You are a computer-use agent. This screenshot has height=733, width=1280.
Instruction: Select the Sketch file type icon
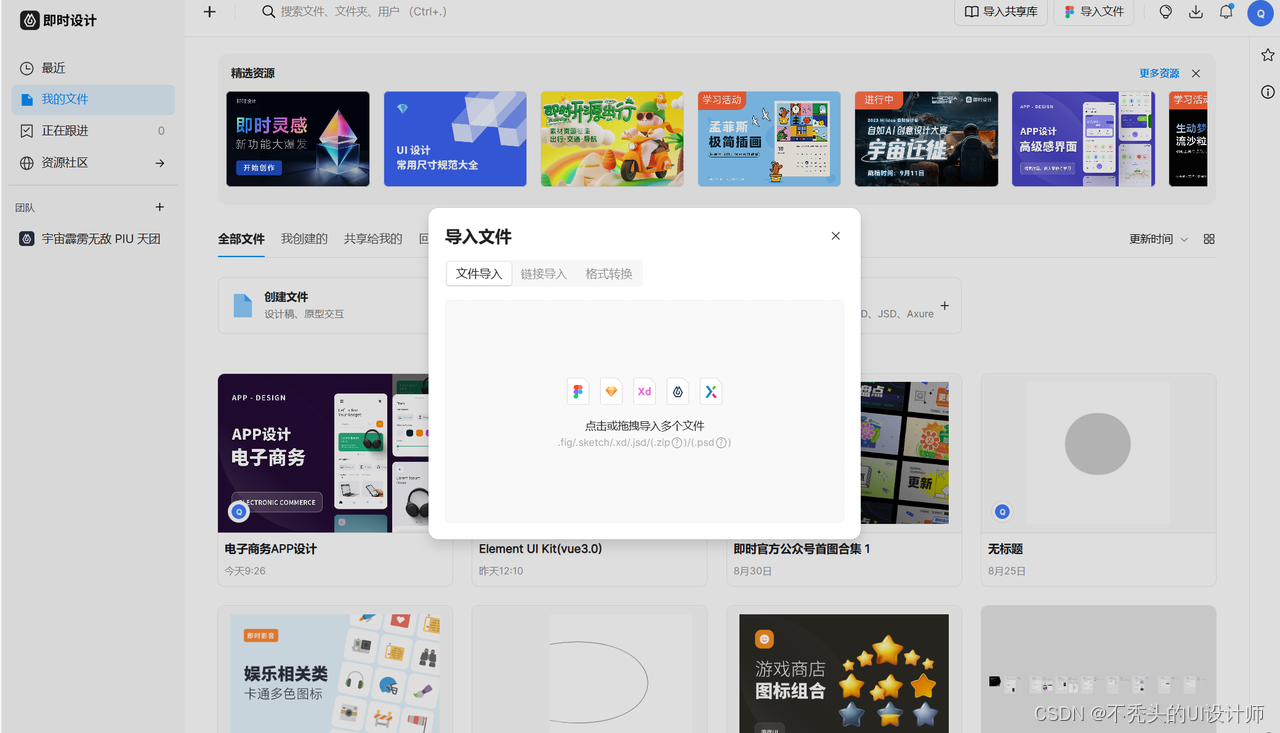pos(611,392)
